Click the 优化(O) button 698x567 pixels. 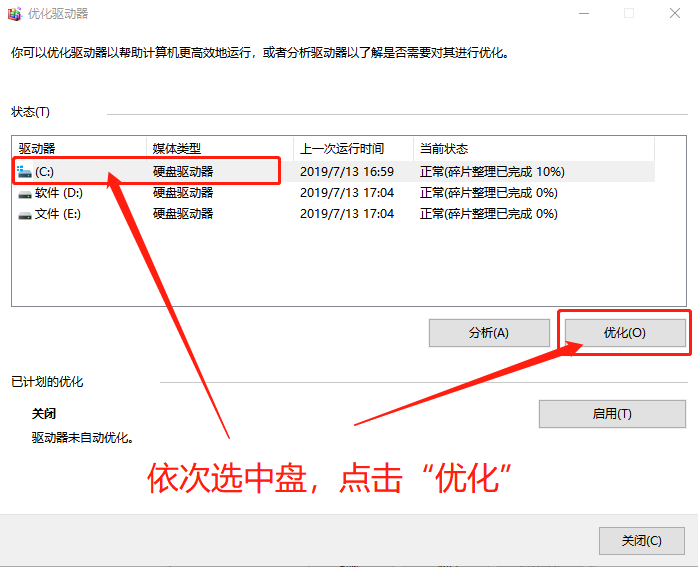(625, 333)
